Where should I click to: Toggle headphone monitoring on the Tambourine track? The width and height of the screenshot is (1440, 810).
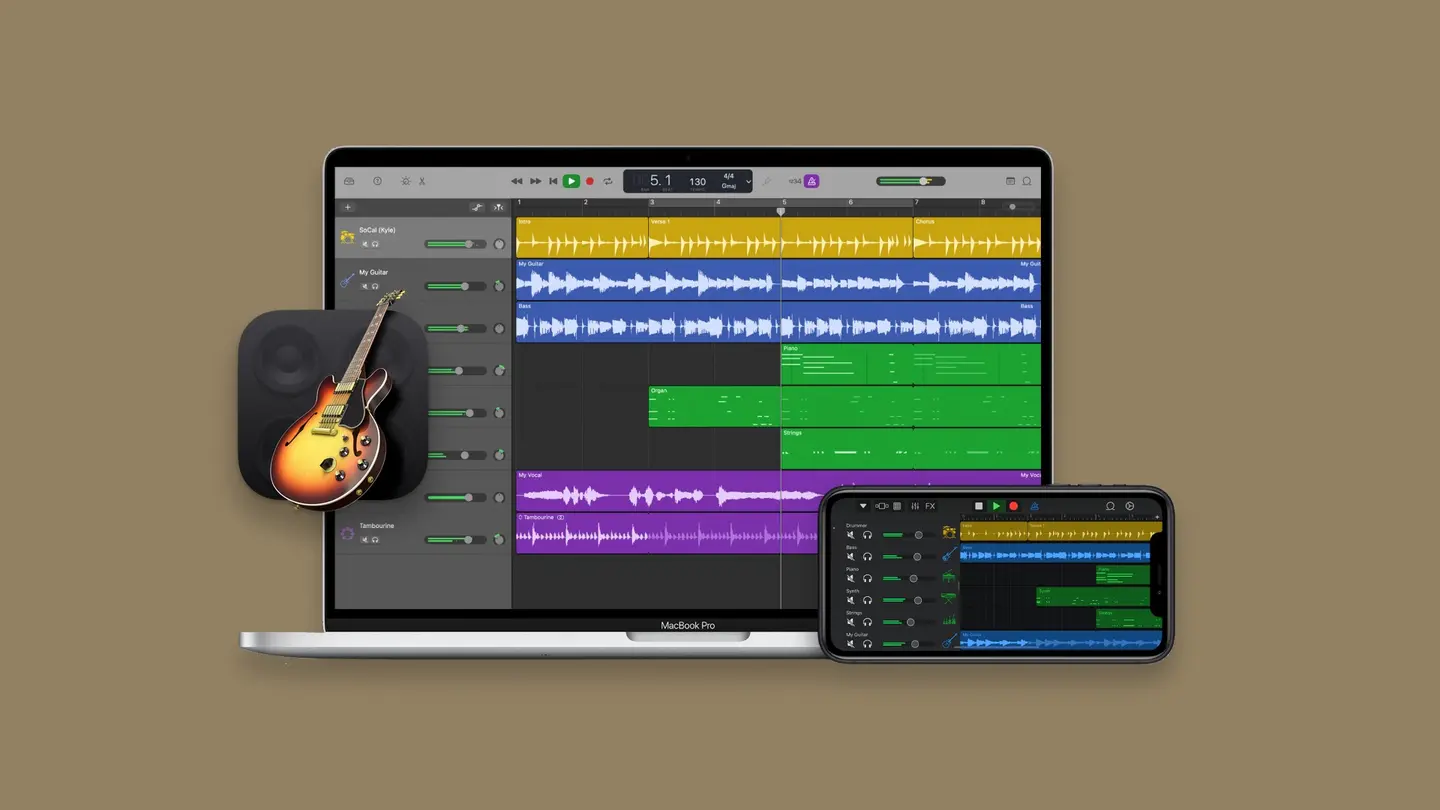[375, 539]
